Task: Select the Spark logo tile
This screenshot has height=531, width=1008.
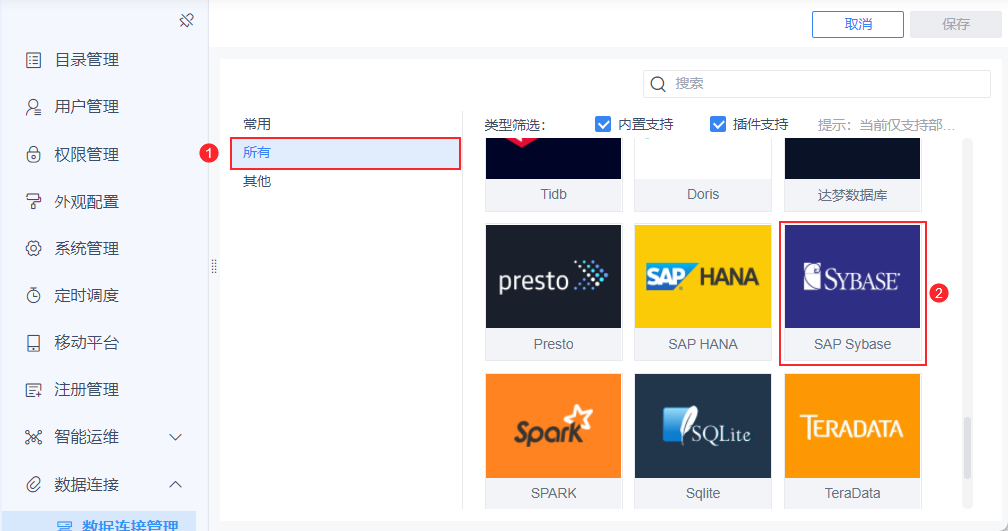Action: (554, 426)
